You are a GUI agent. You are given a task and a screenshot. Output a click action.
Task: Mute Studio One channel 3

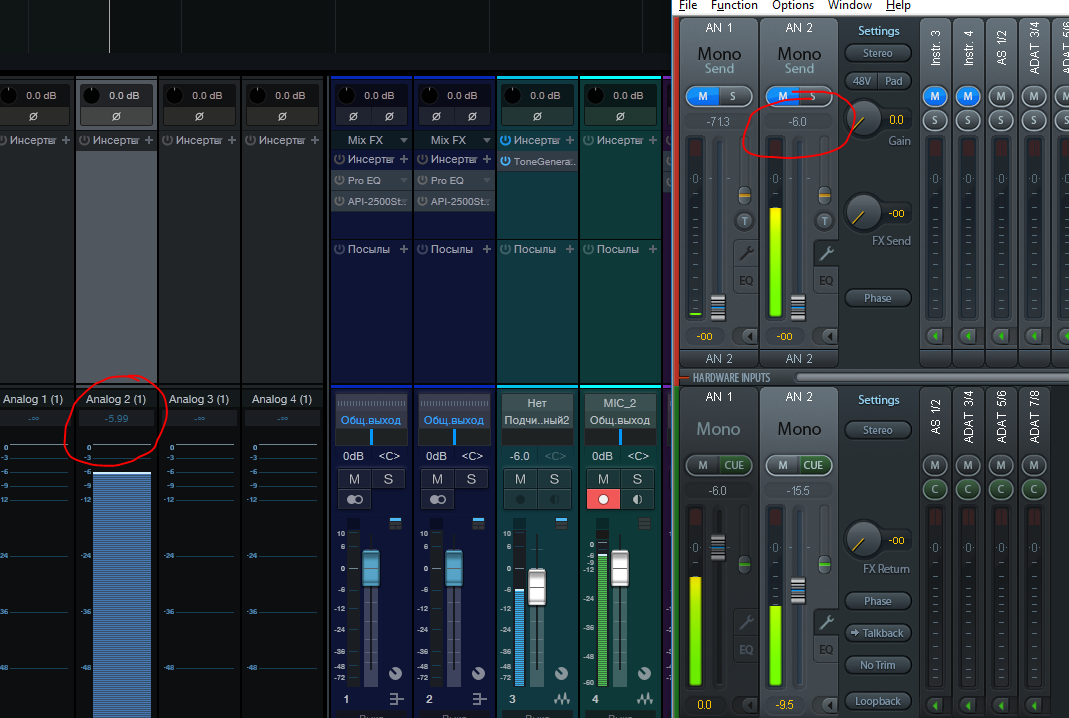tap(520, 479)
